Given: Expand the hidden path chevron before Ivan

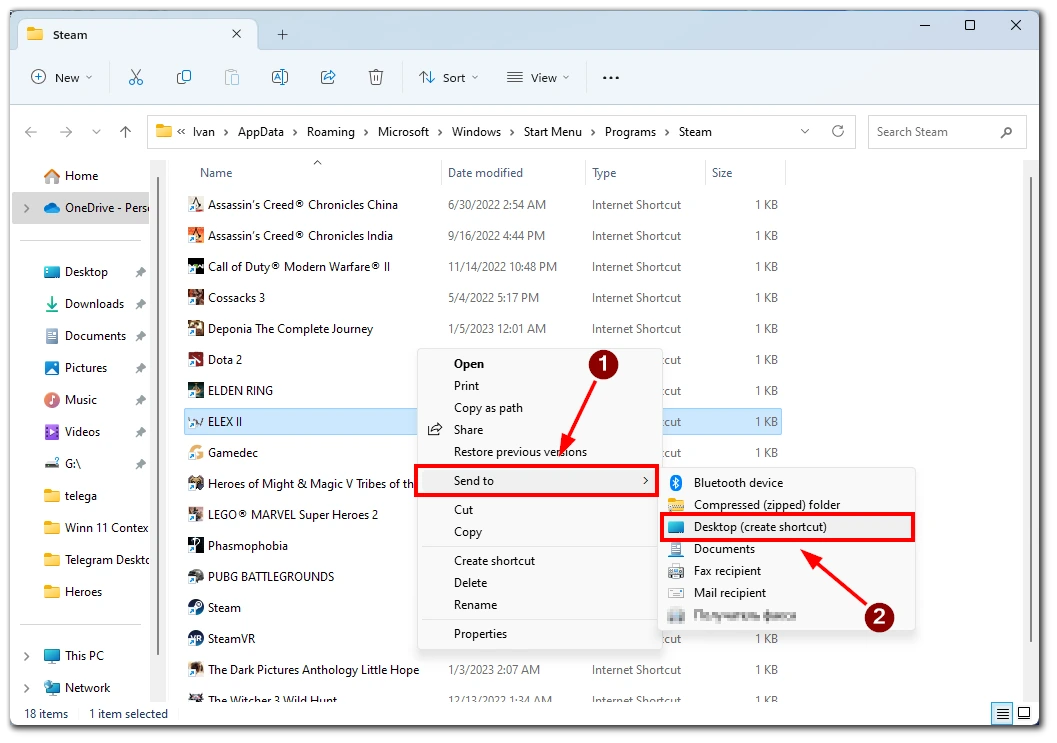Looking at the screenshot, I should [181, 131].
